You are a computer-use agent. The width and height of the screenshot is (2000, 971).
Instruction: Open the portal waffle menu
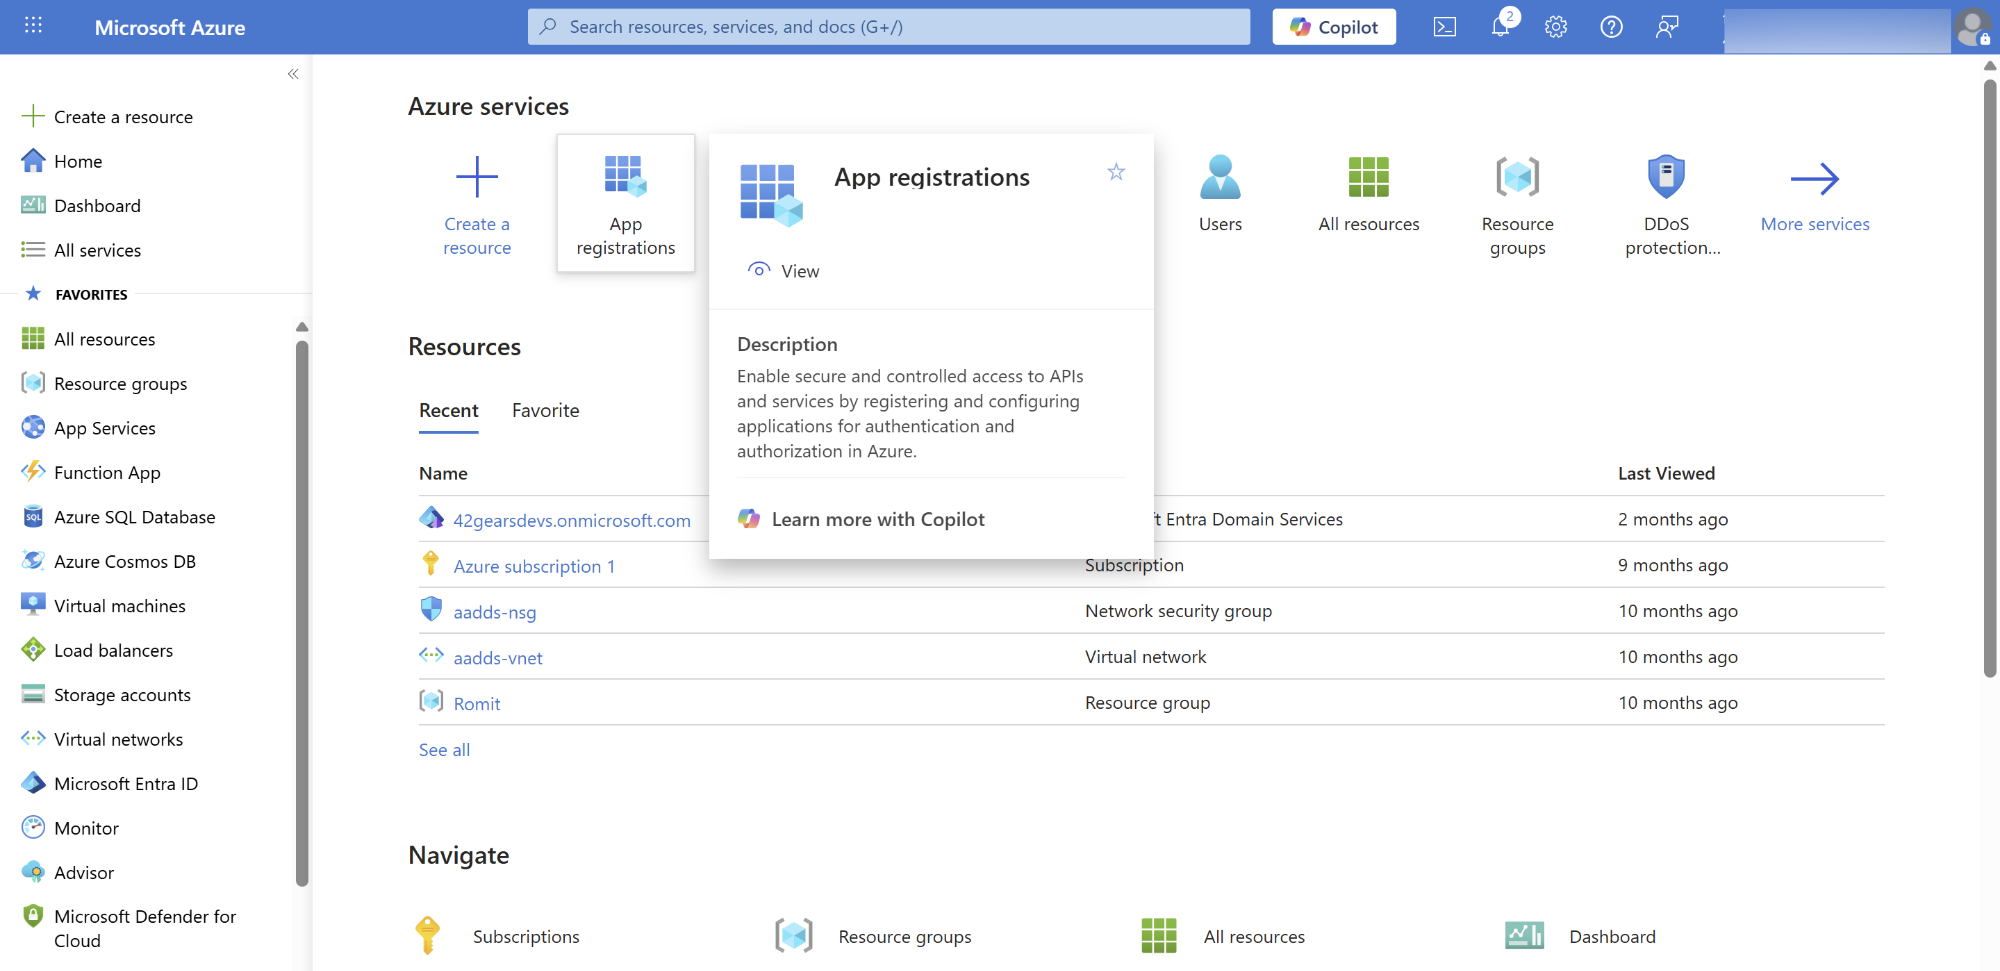(33, 26)
